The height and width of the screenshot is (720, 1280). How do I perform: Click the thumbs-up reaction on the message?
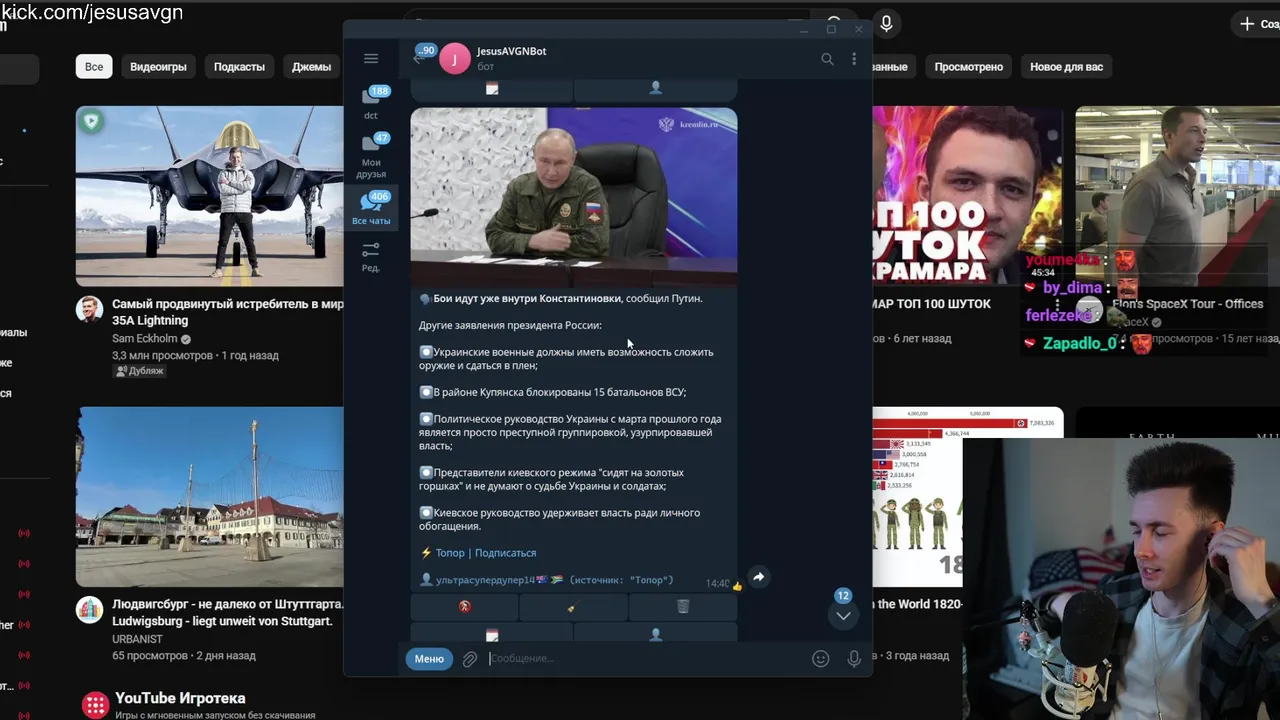[737, 585]
